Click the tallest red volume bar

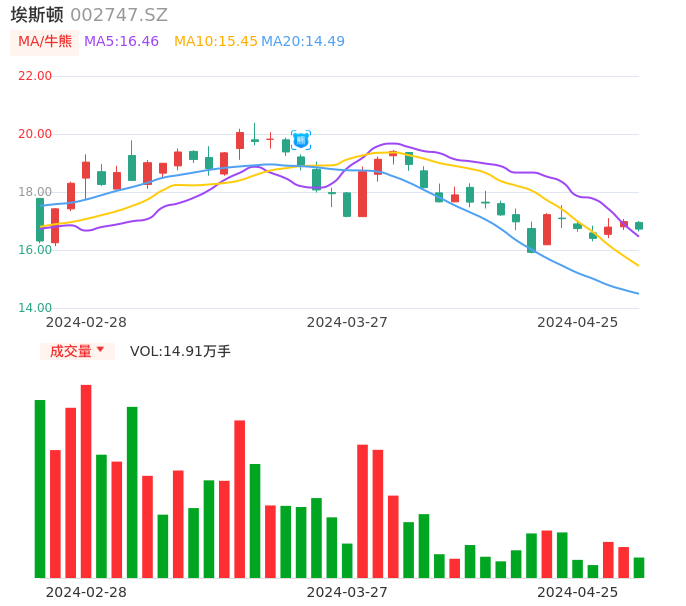pos(86,480)
